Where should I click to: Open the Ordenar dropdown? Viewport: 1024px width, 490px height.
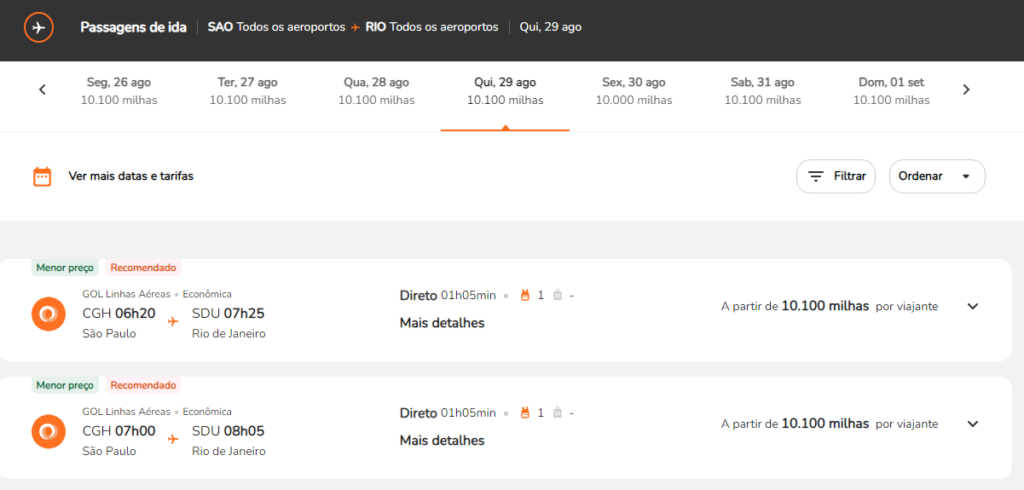click(x=937, y=176)
